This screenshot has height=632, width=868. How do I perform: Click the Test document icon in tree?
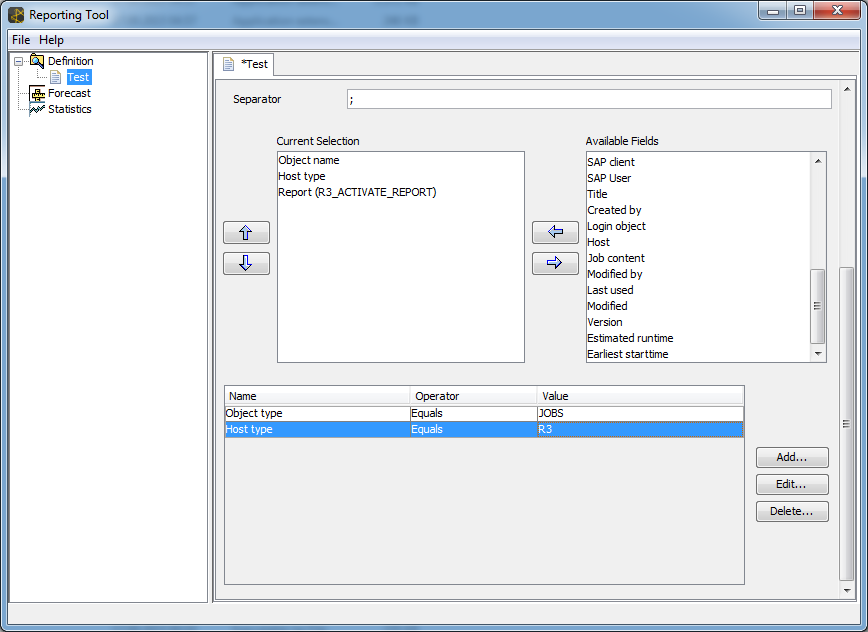[56, 77]
